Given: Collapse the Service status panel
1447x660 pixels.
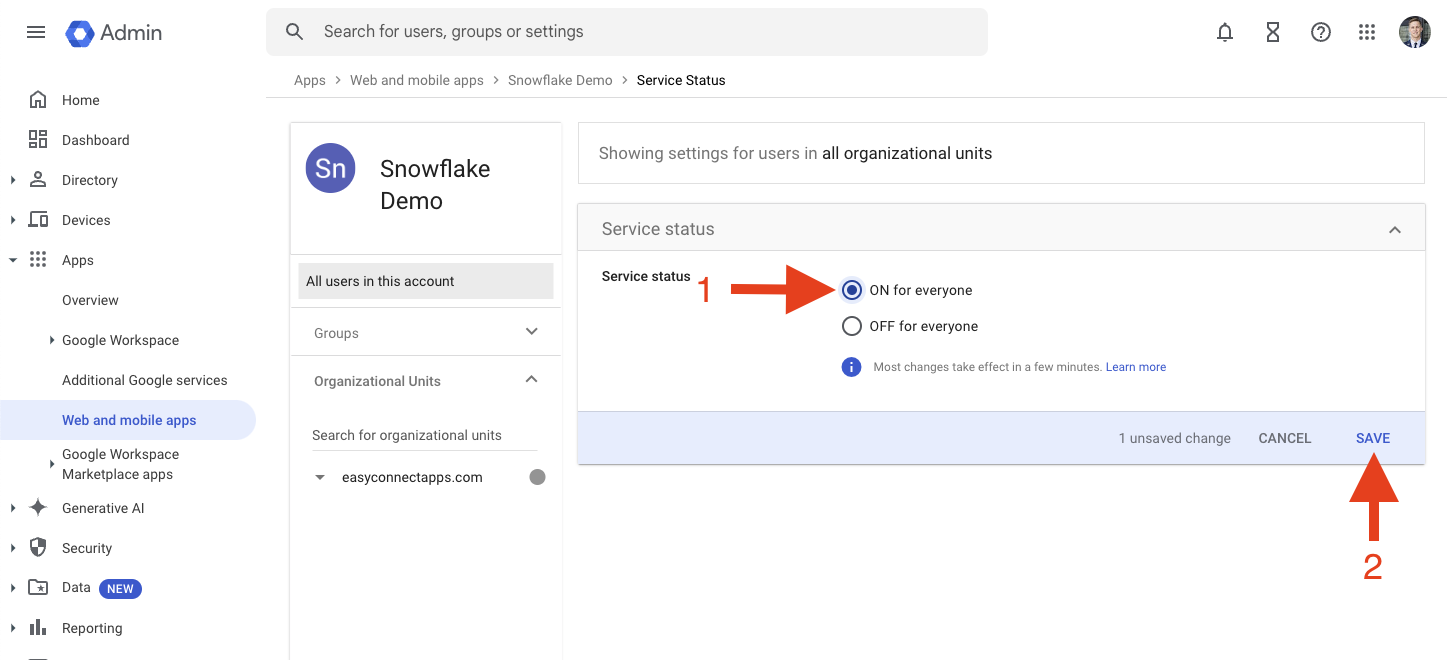Looking at the screenshot, I should point(1394,230).
